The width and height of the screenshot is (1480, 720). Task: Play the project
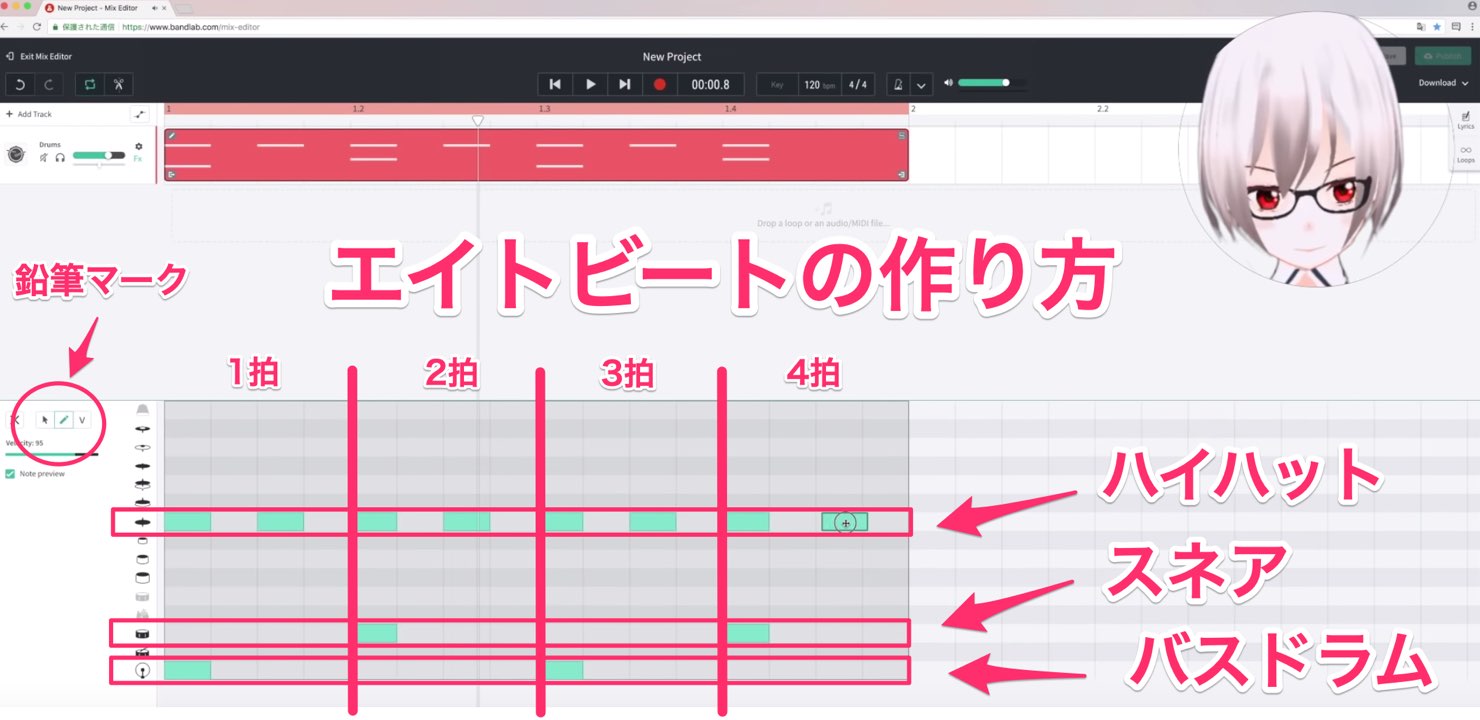(x=590, y=85)
